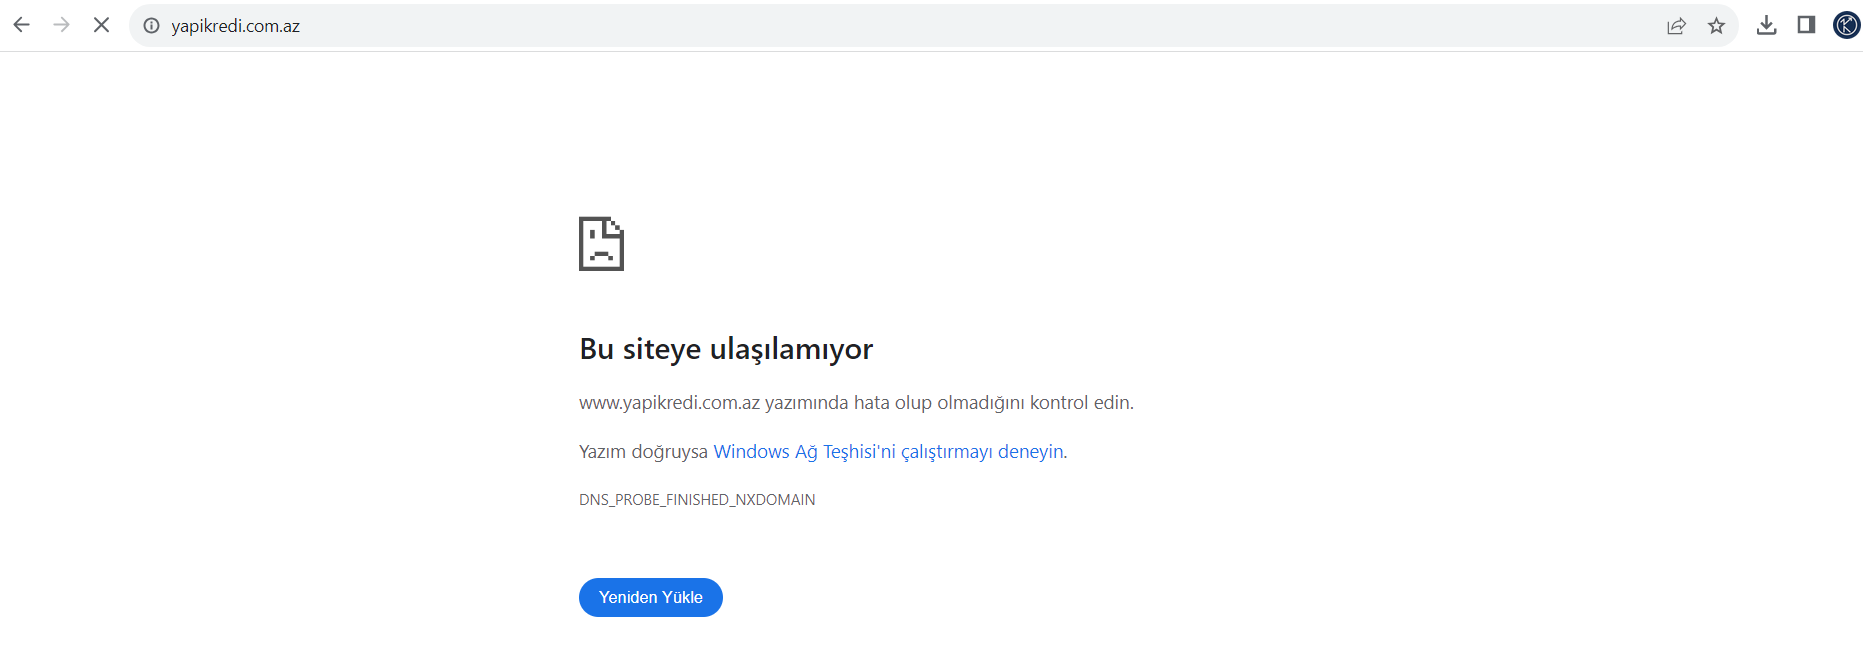
Task: Open the browser downloads icon
Action: click(1766, 25)
